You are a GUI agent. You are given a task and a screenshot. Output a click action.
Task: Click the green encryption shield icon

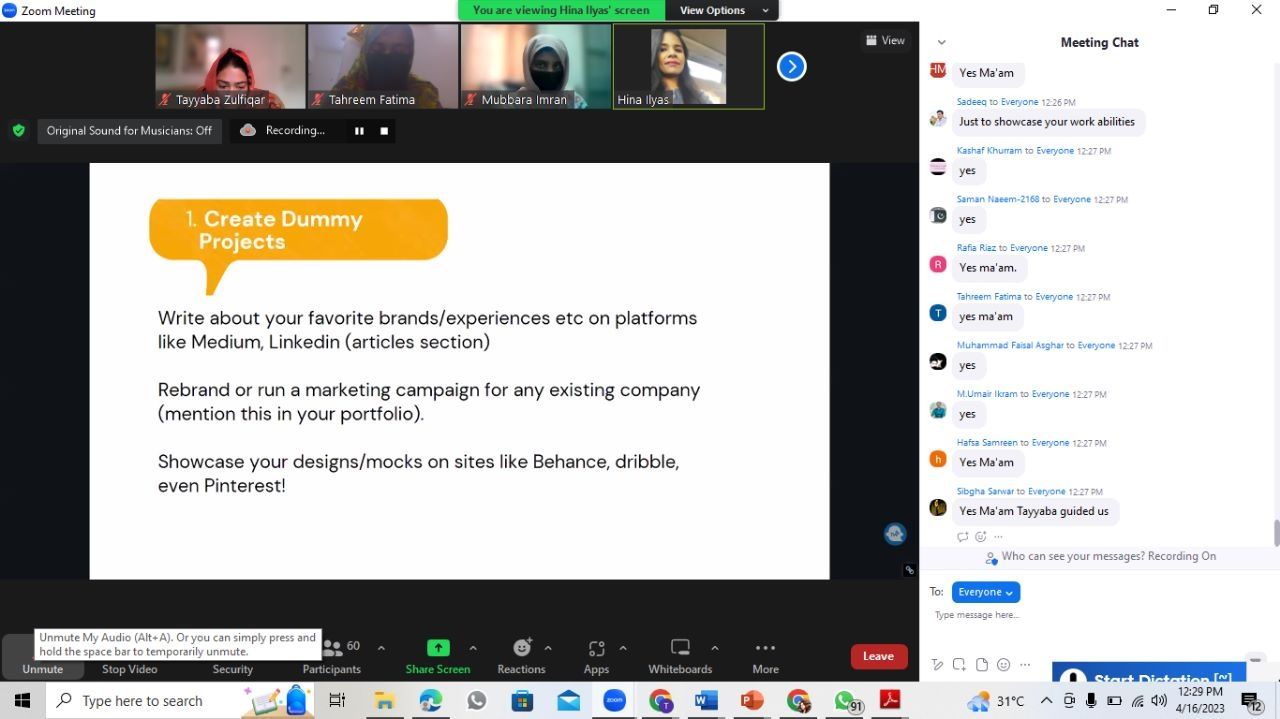tap(18, 130)
